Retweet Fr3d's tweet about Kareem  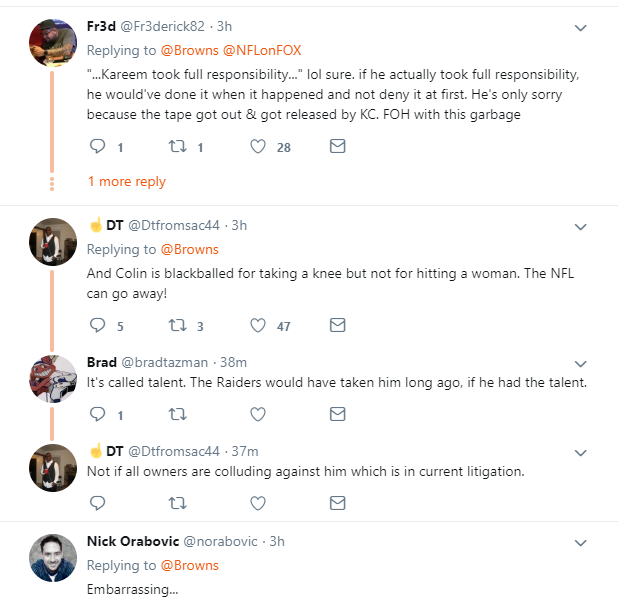pyautogui.click(x=177, y=147)
